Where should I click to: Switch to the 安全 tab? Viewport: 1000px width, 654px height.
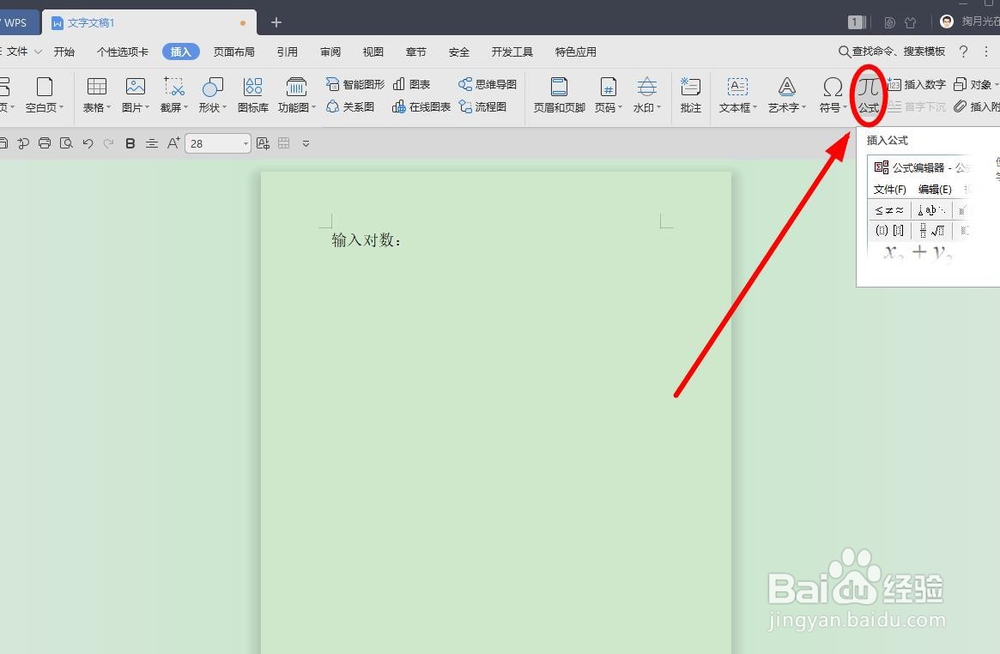tap(459, 52)
